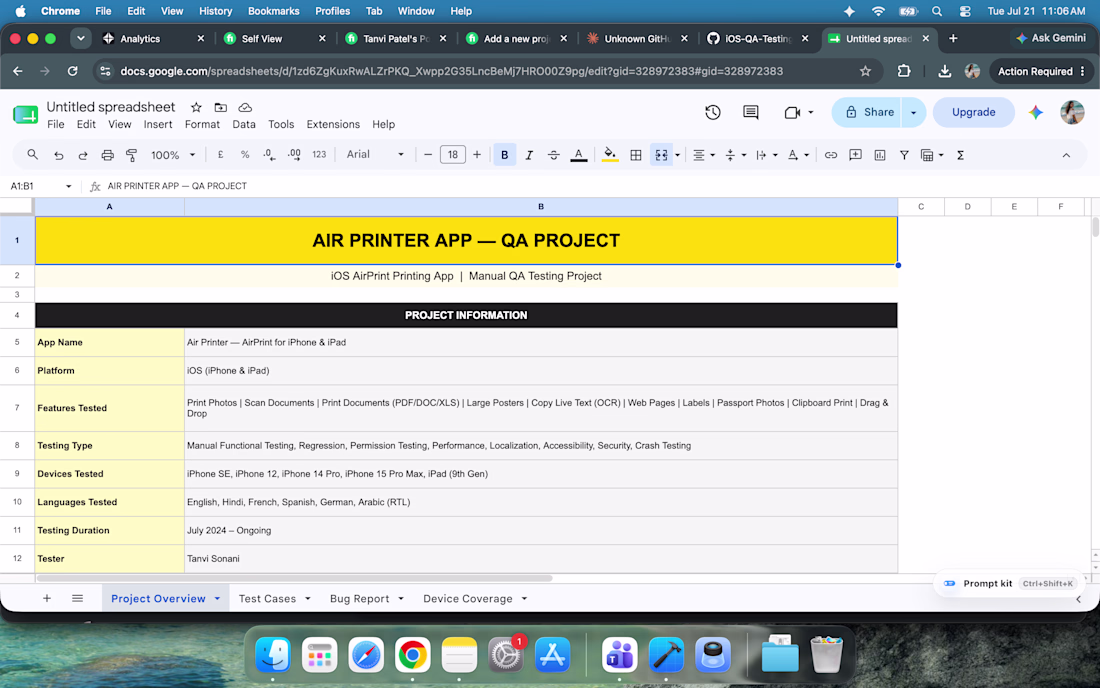Open Finder from the Dock
This screenshot has height=688, width=1100.
273,655
